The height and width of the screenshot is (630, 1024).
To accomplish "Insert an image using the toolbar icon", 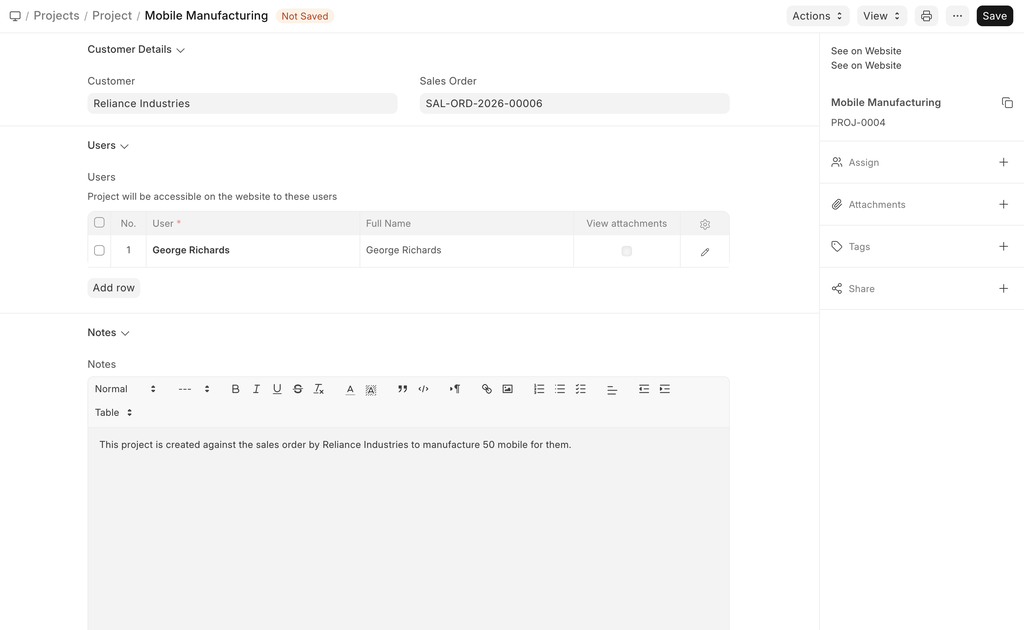I will (507, 389).
